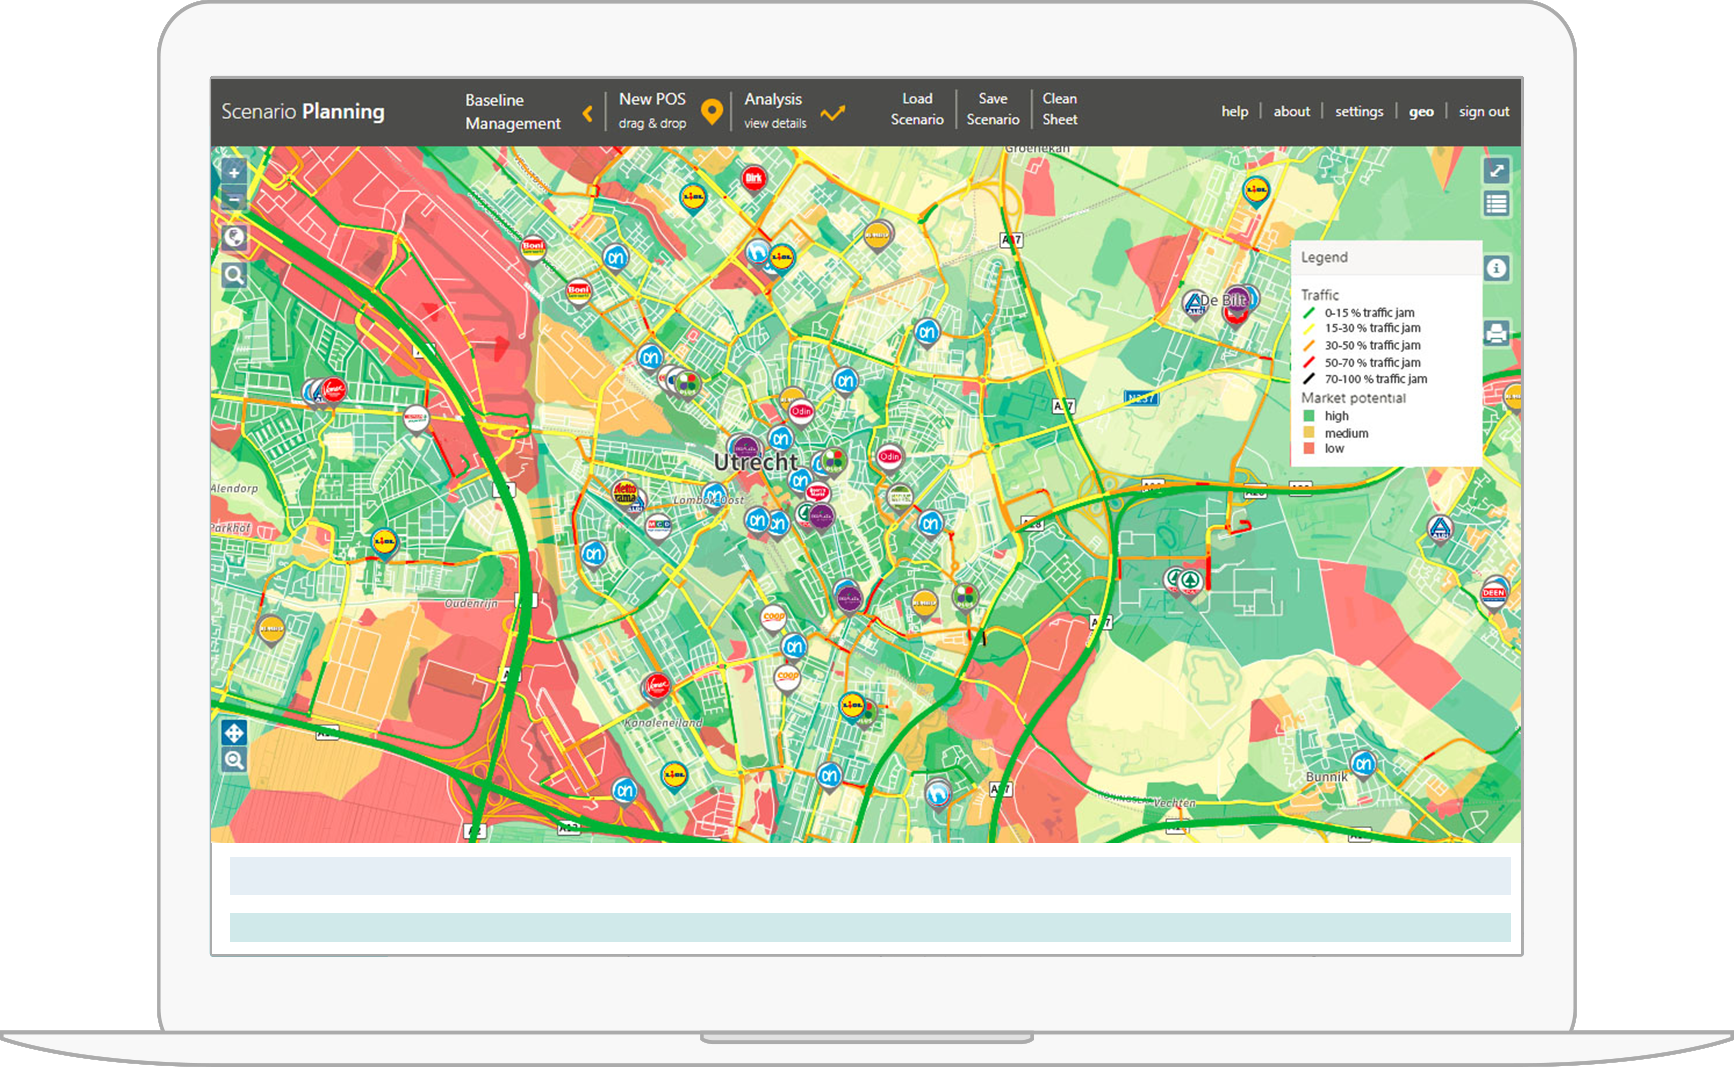Select the Albert Heijn marker at Bunnik
The image size is (1734, 1067).
pos(1363,765)
